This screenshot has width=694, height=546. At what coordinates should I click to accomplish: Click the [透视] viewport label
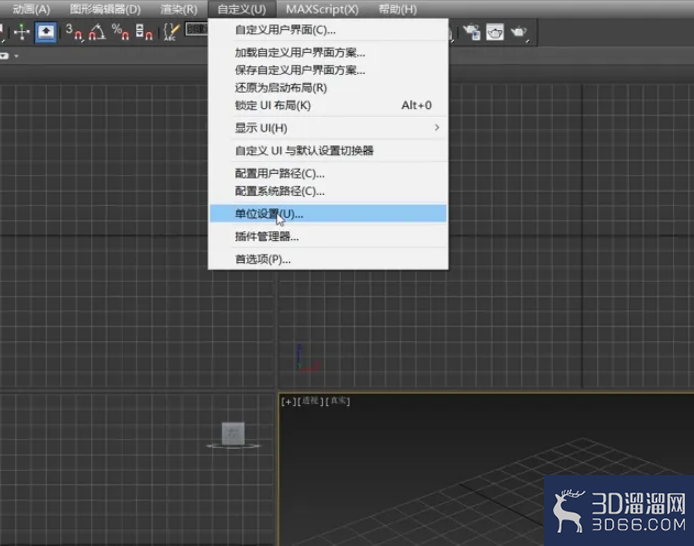point(310,401)
